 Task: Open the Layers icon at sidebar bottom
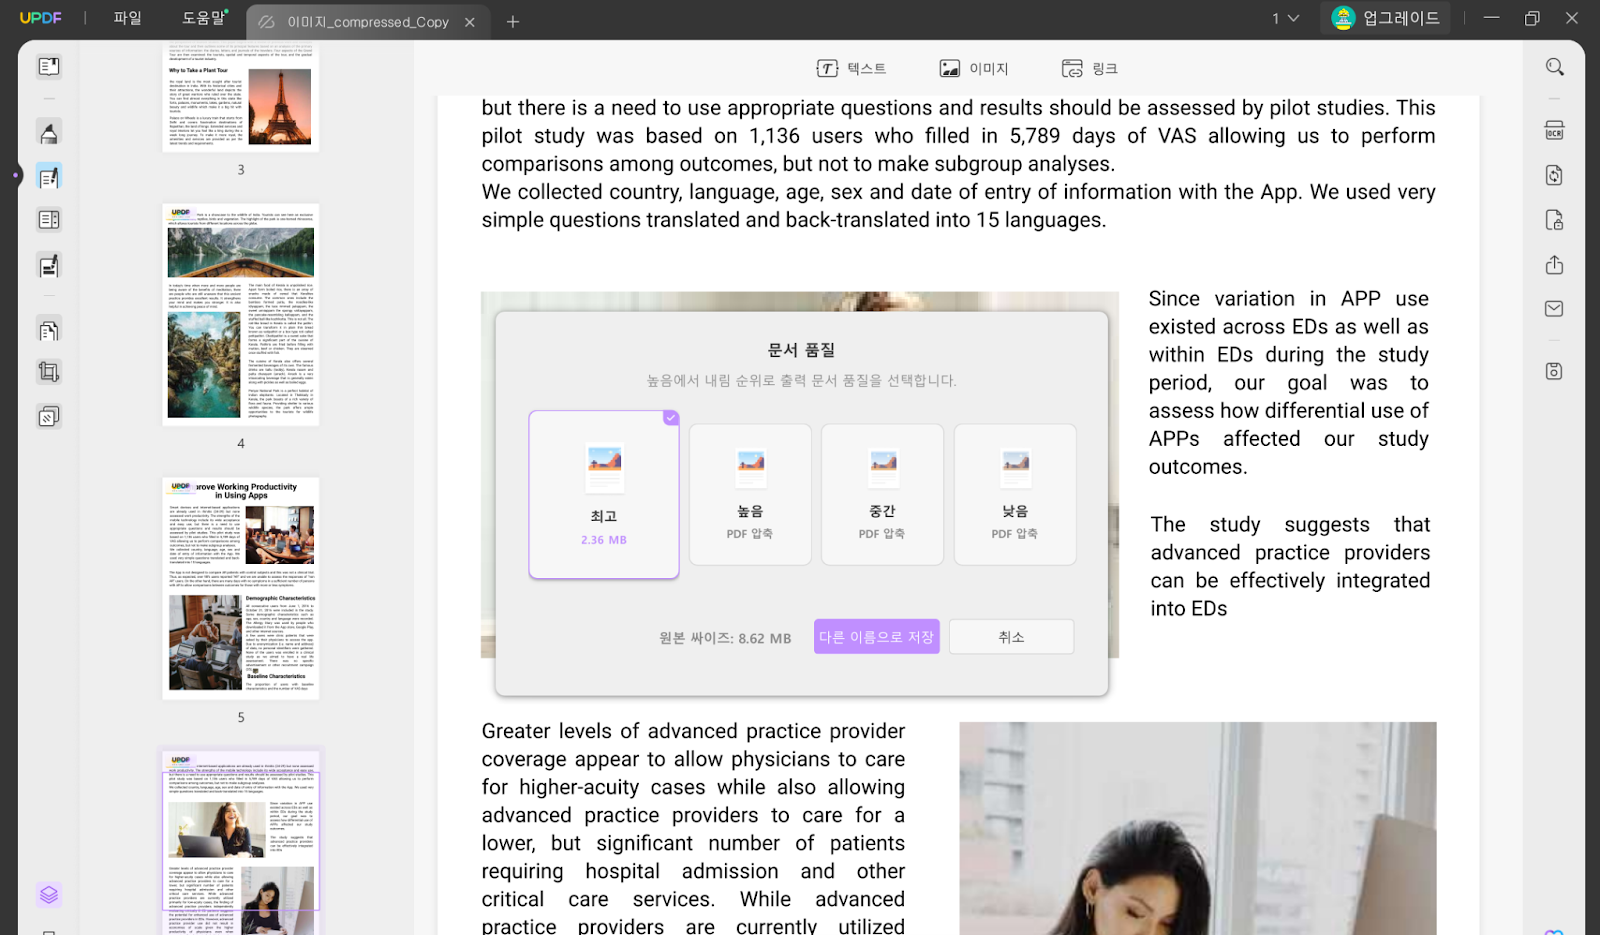coord(48,894)
